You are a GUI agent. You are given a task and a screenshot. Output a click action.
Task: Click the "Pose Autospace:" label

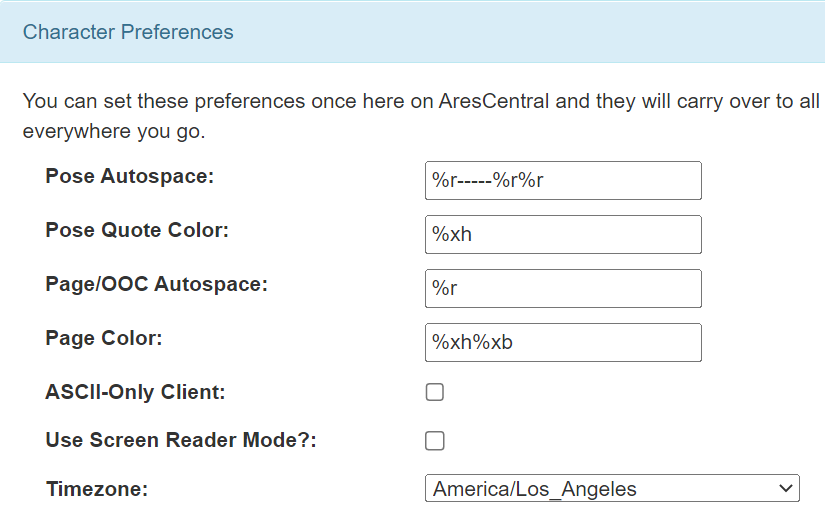coord(130,177)
